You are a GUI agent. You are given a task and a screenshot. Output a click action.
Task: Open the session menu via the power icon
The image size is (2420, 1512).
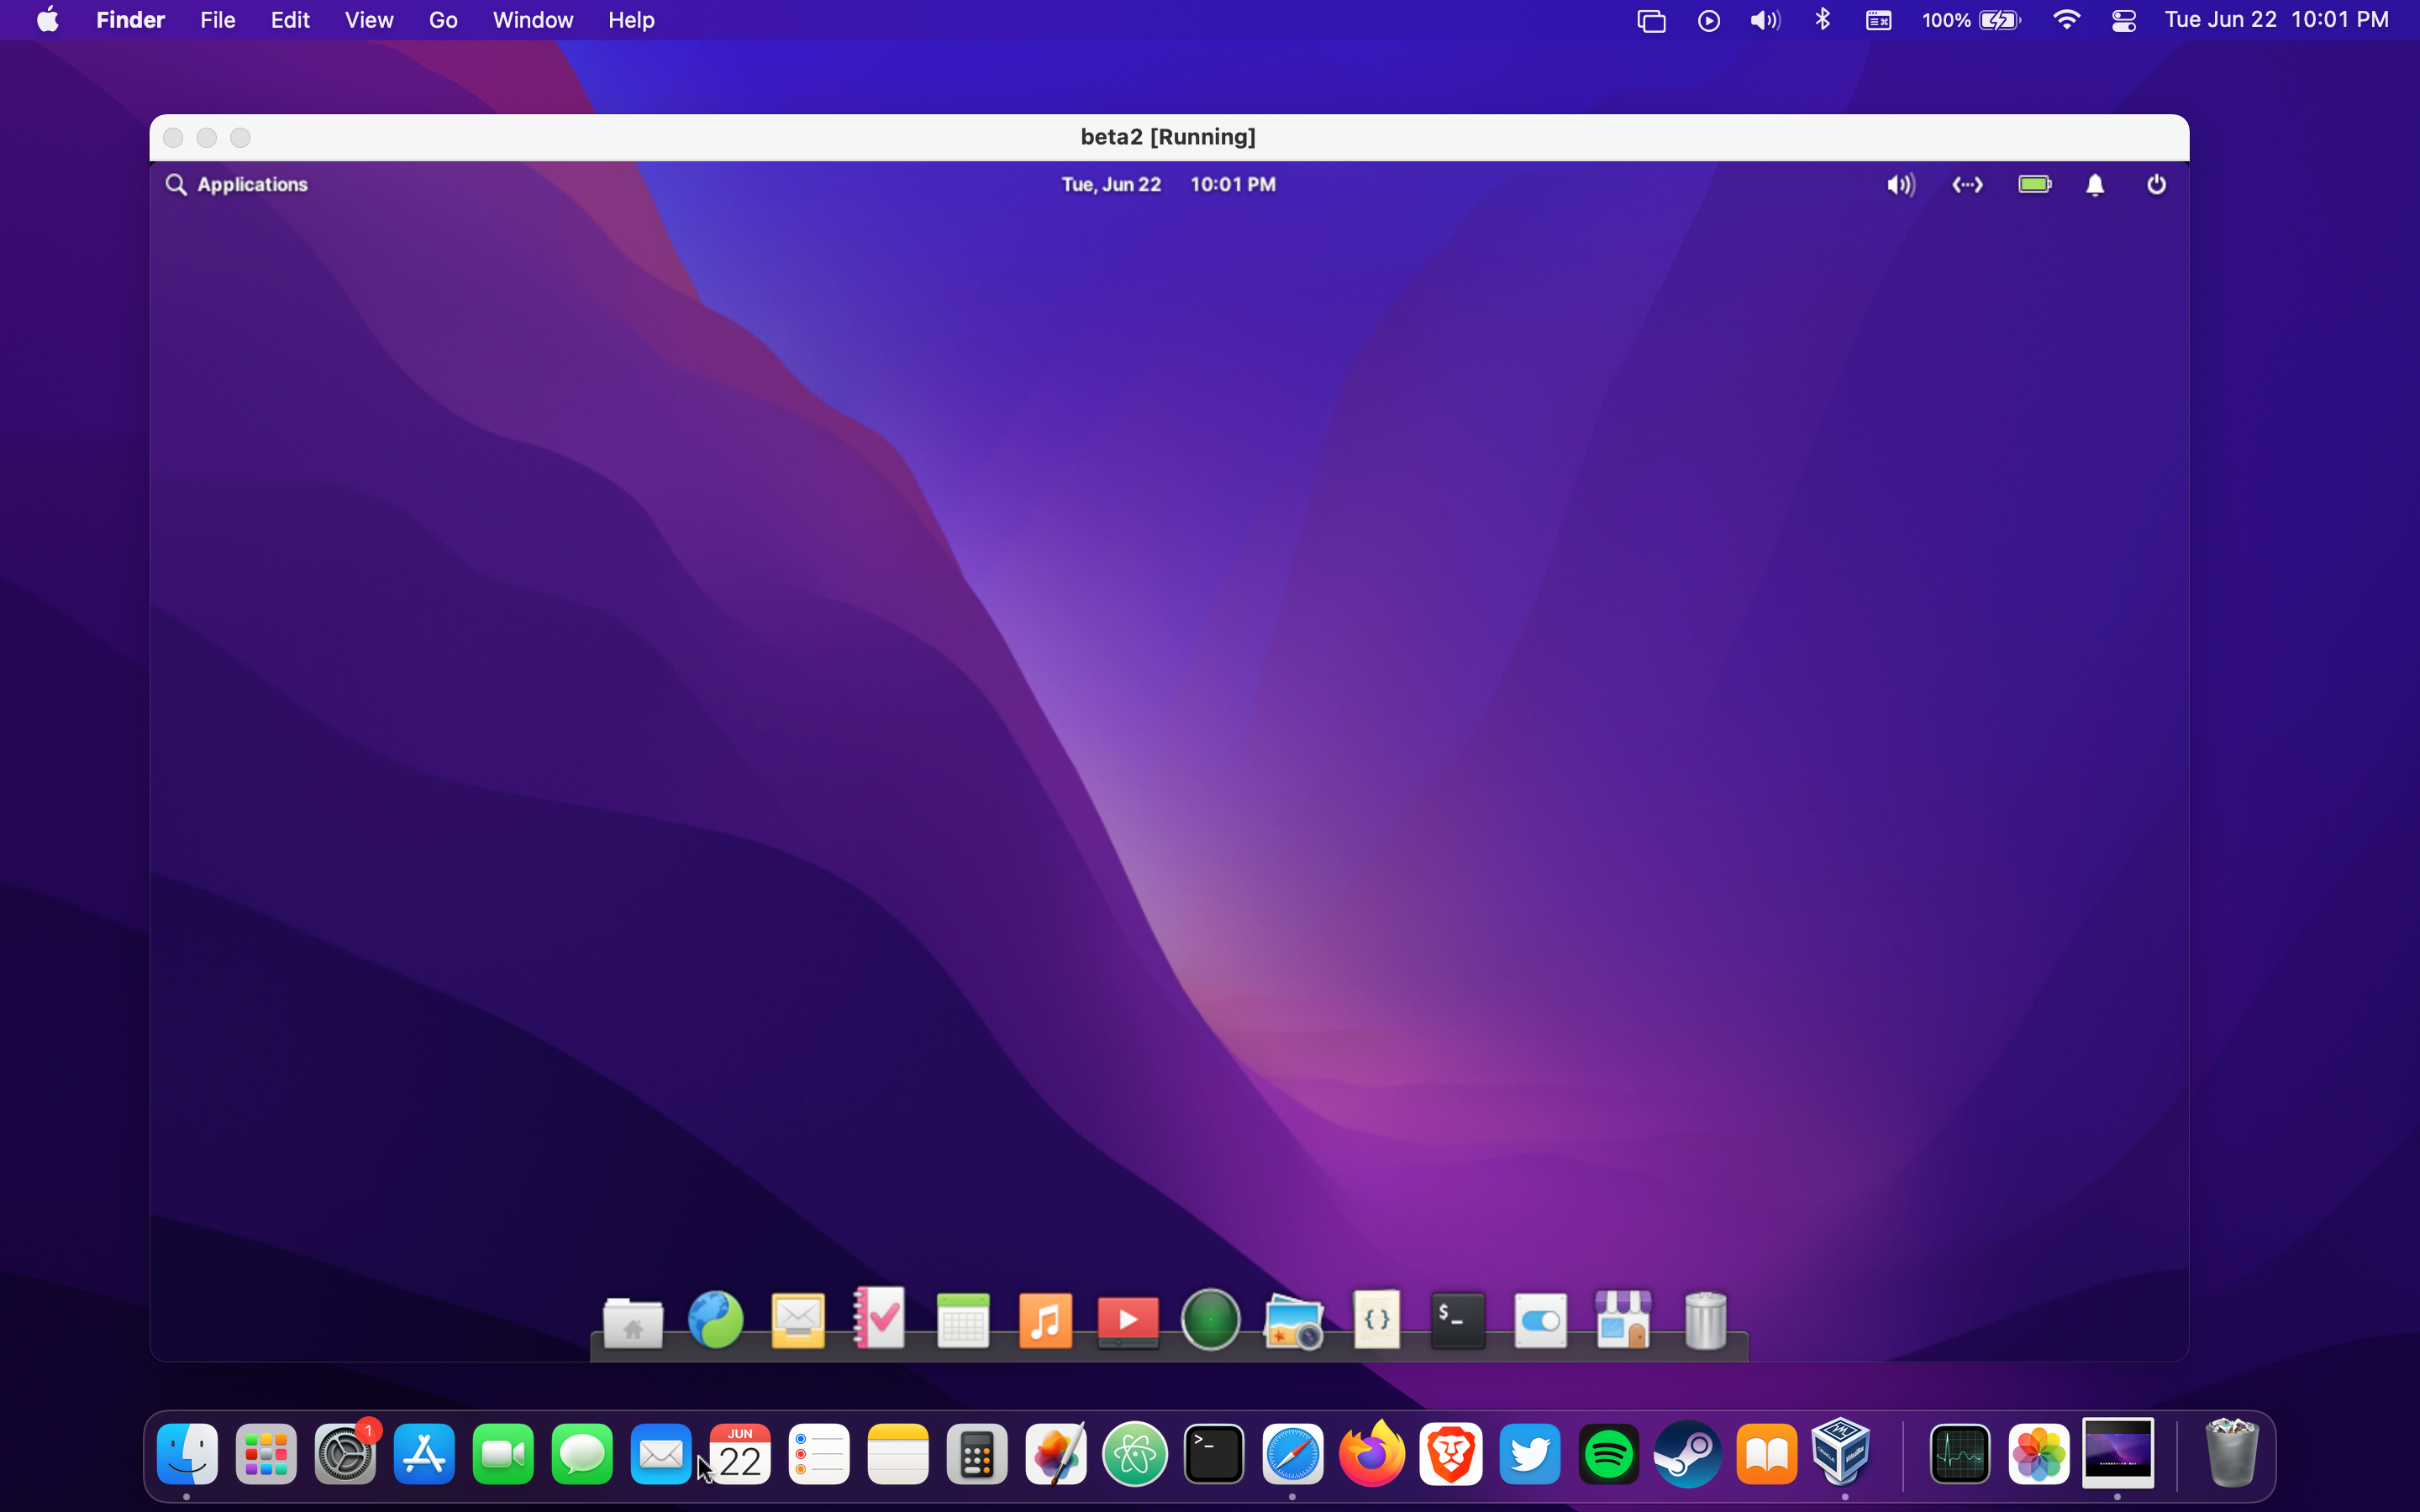click(x=2155, y=184)
